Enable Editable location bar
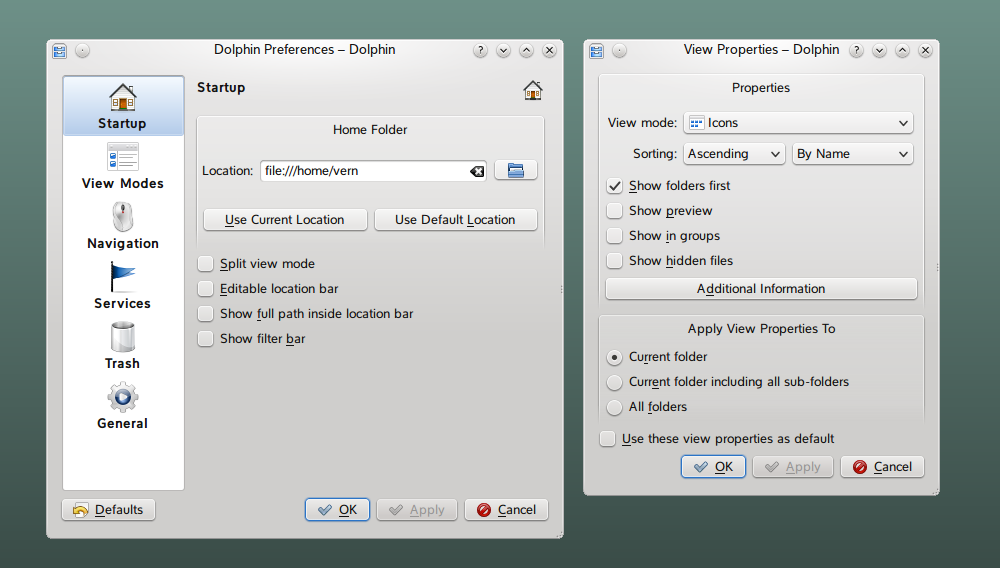The height and width of the screenshot is (568, 1000). (x=205, y=289)
